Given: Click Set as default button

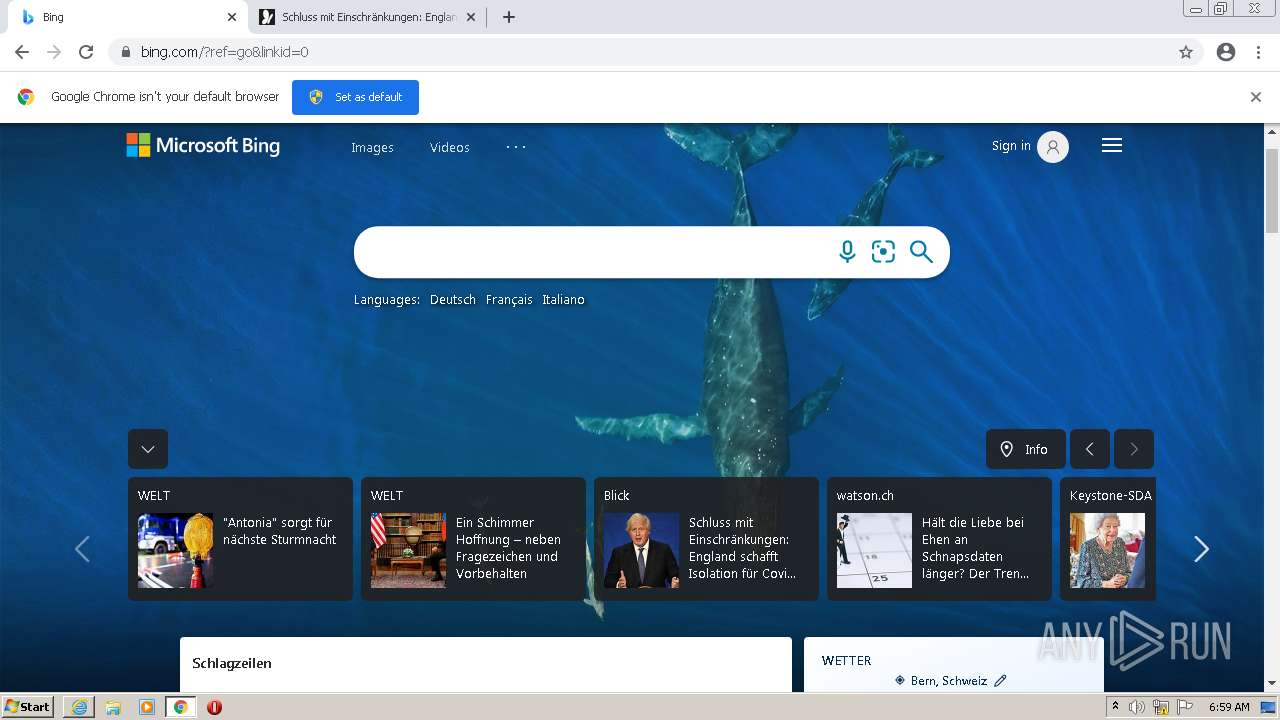Looking at the screenshot, I should [355, 97].
